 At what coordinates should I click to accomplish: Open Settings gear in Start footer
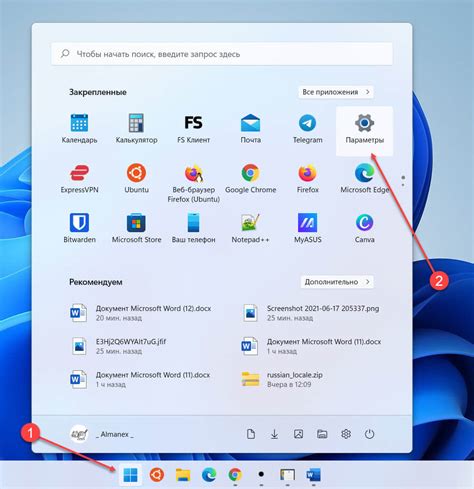tap(346, 434)
